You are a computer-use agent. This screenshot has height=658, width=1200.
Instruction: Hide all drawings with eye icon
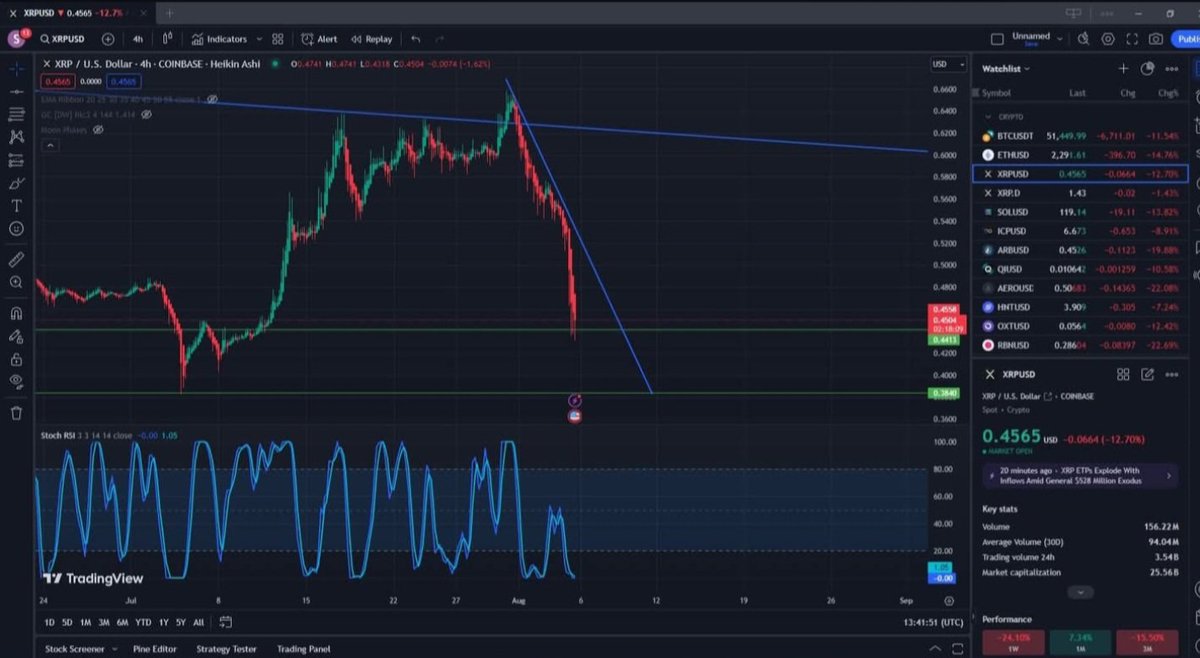coord(16,381)
